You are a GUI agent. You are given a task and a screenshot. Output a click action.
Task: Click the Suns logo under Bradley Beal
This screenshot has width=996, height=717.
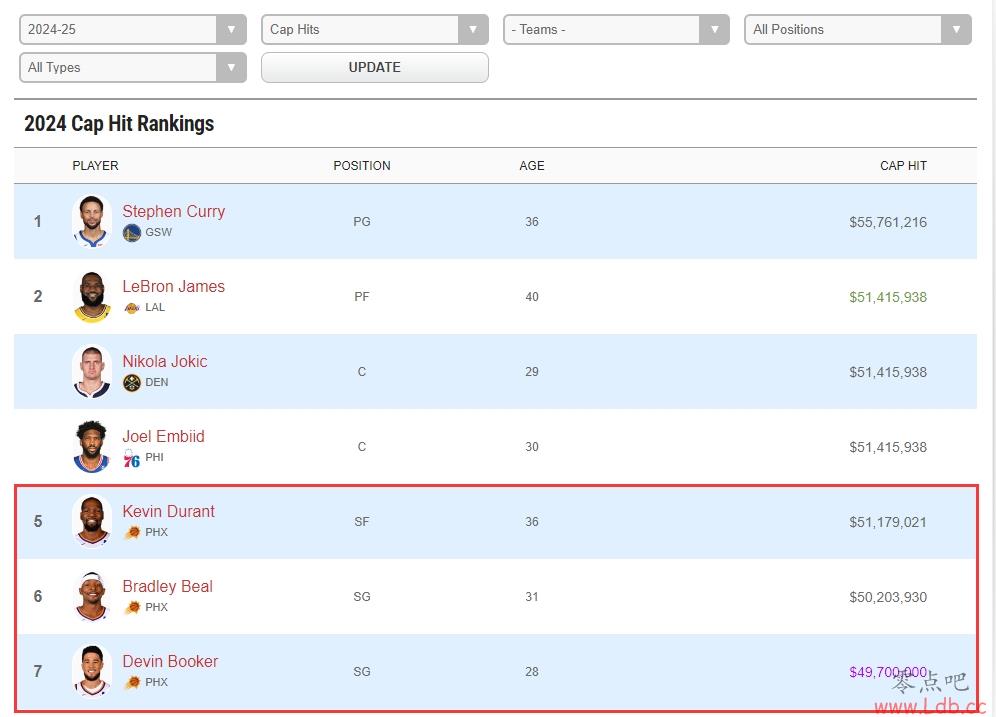tap(132, 607)
